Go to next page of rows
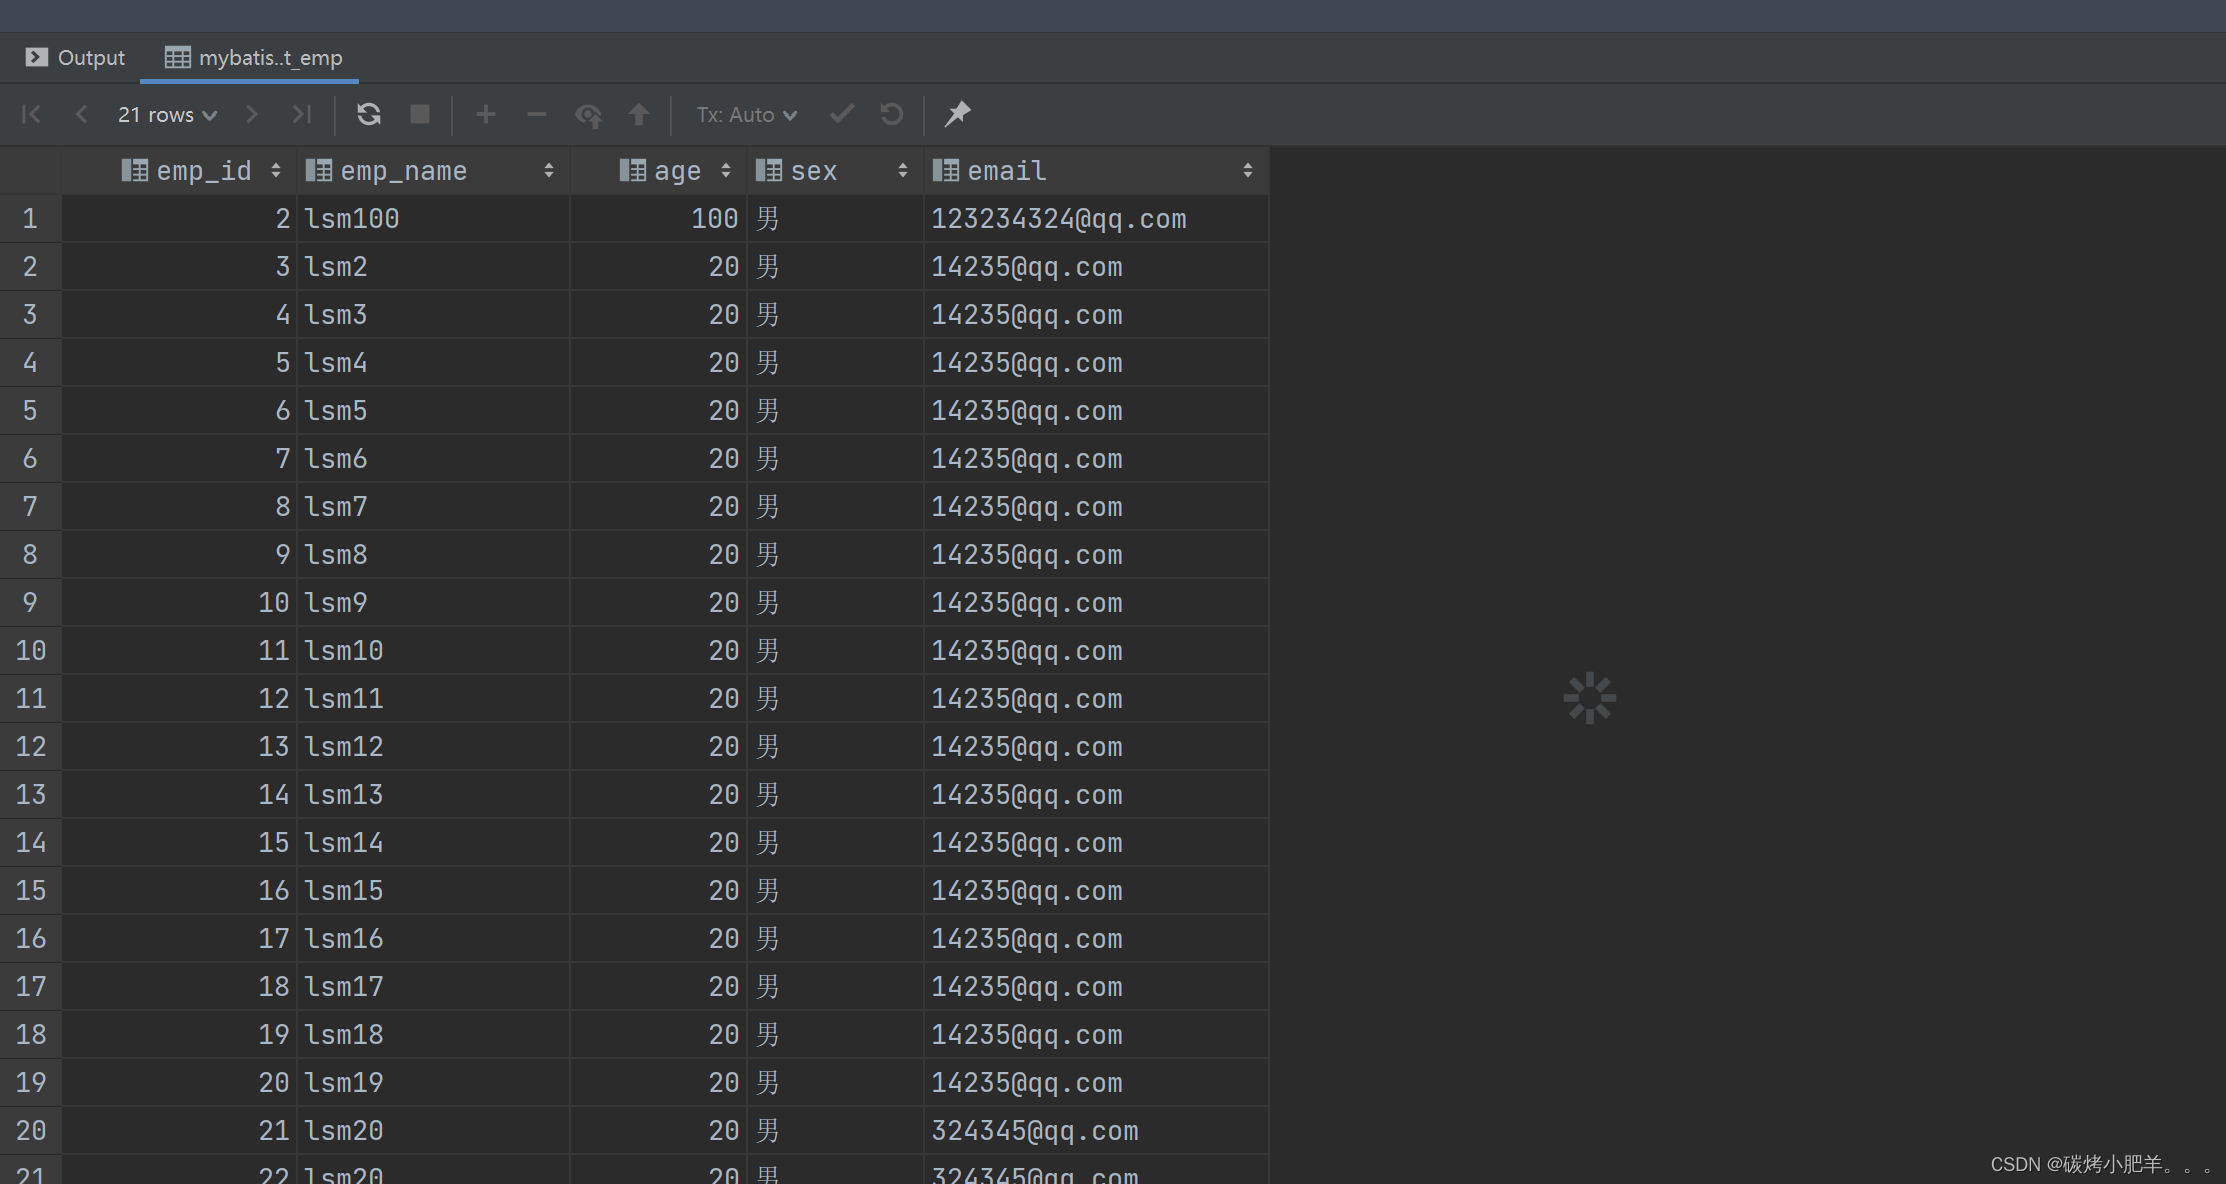Screen dimensions: 2226x1184 click(251, 114)
